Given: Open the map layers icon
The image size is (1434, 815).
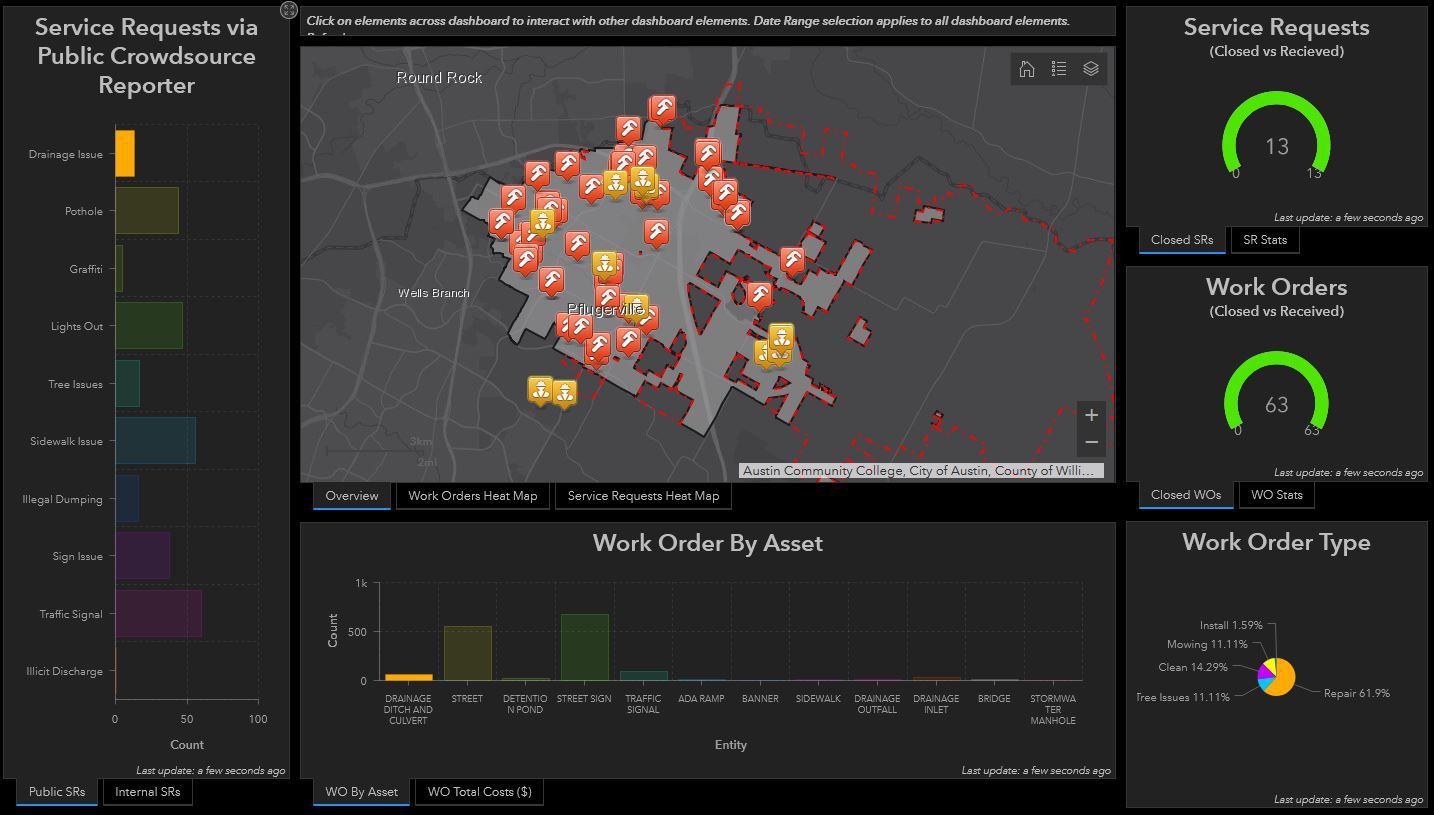Looking at the screenshot, I should (x=1091, y=69).
